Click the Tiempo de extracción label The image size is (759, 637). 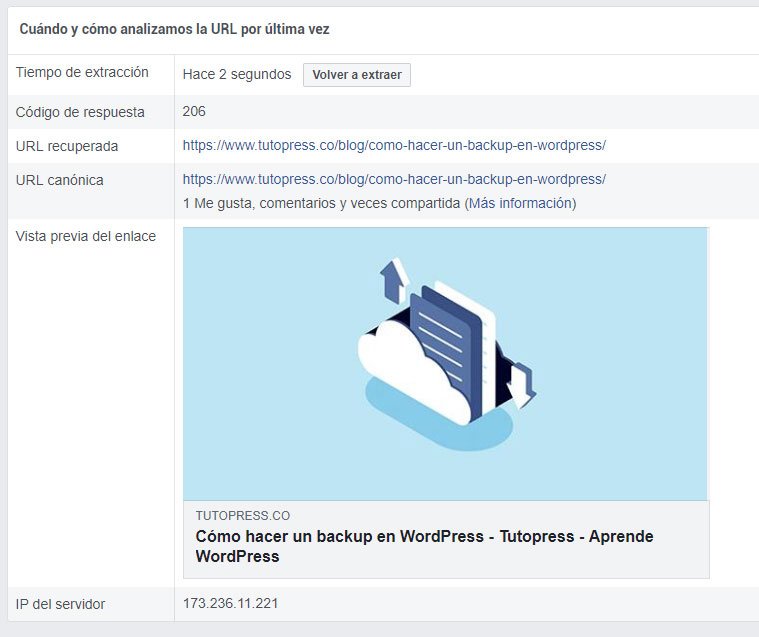coord(82,72)
